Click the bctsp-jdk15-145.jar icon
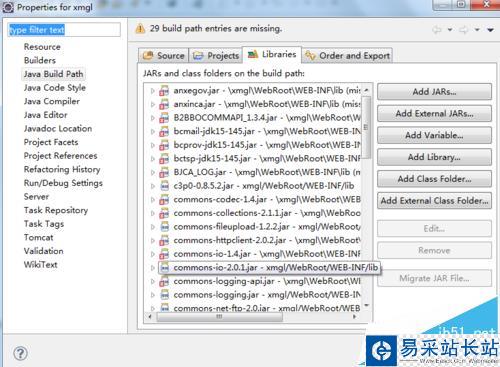500x367 pixels. point(164,159)
